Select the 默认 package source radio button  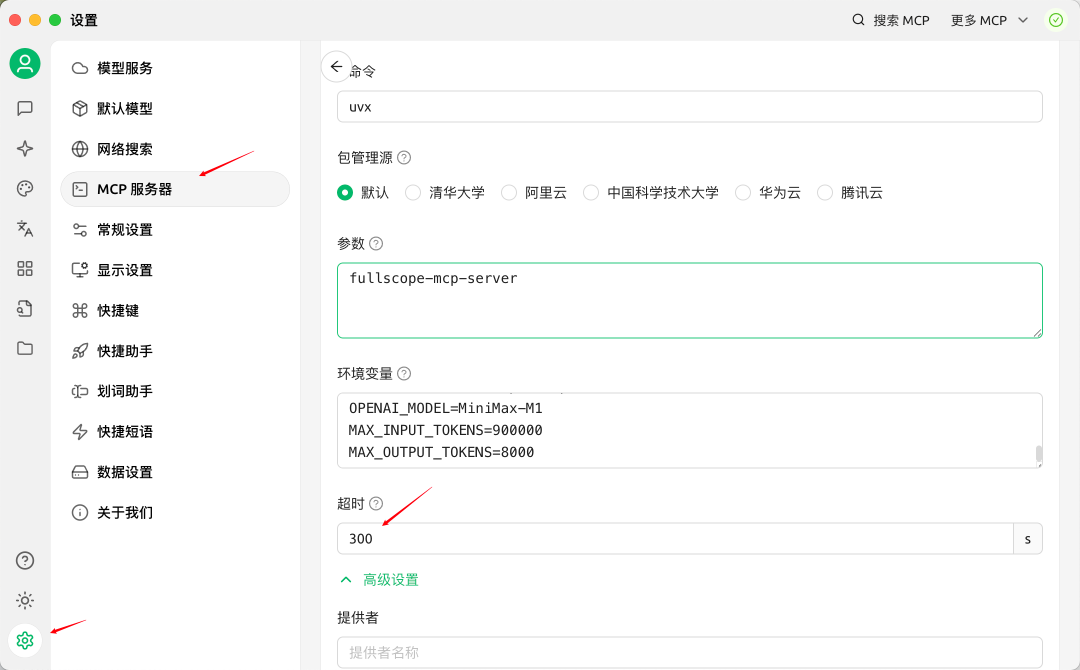pos(345,192)
